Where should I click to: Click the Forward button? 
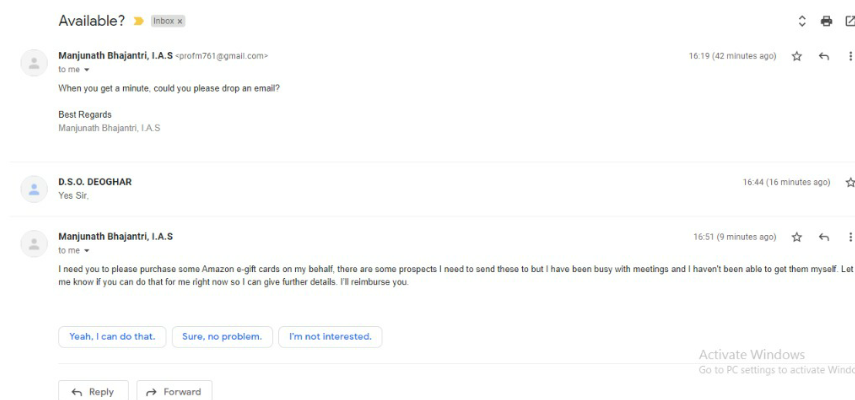coord(174,391)
